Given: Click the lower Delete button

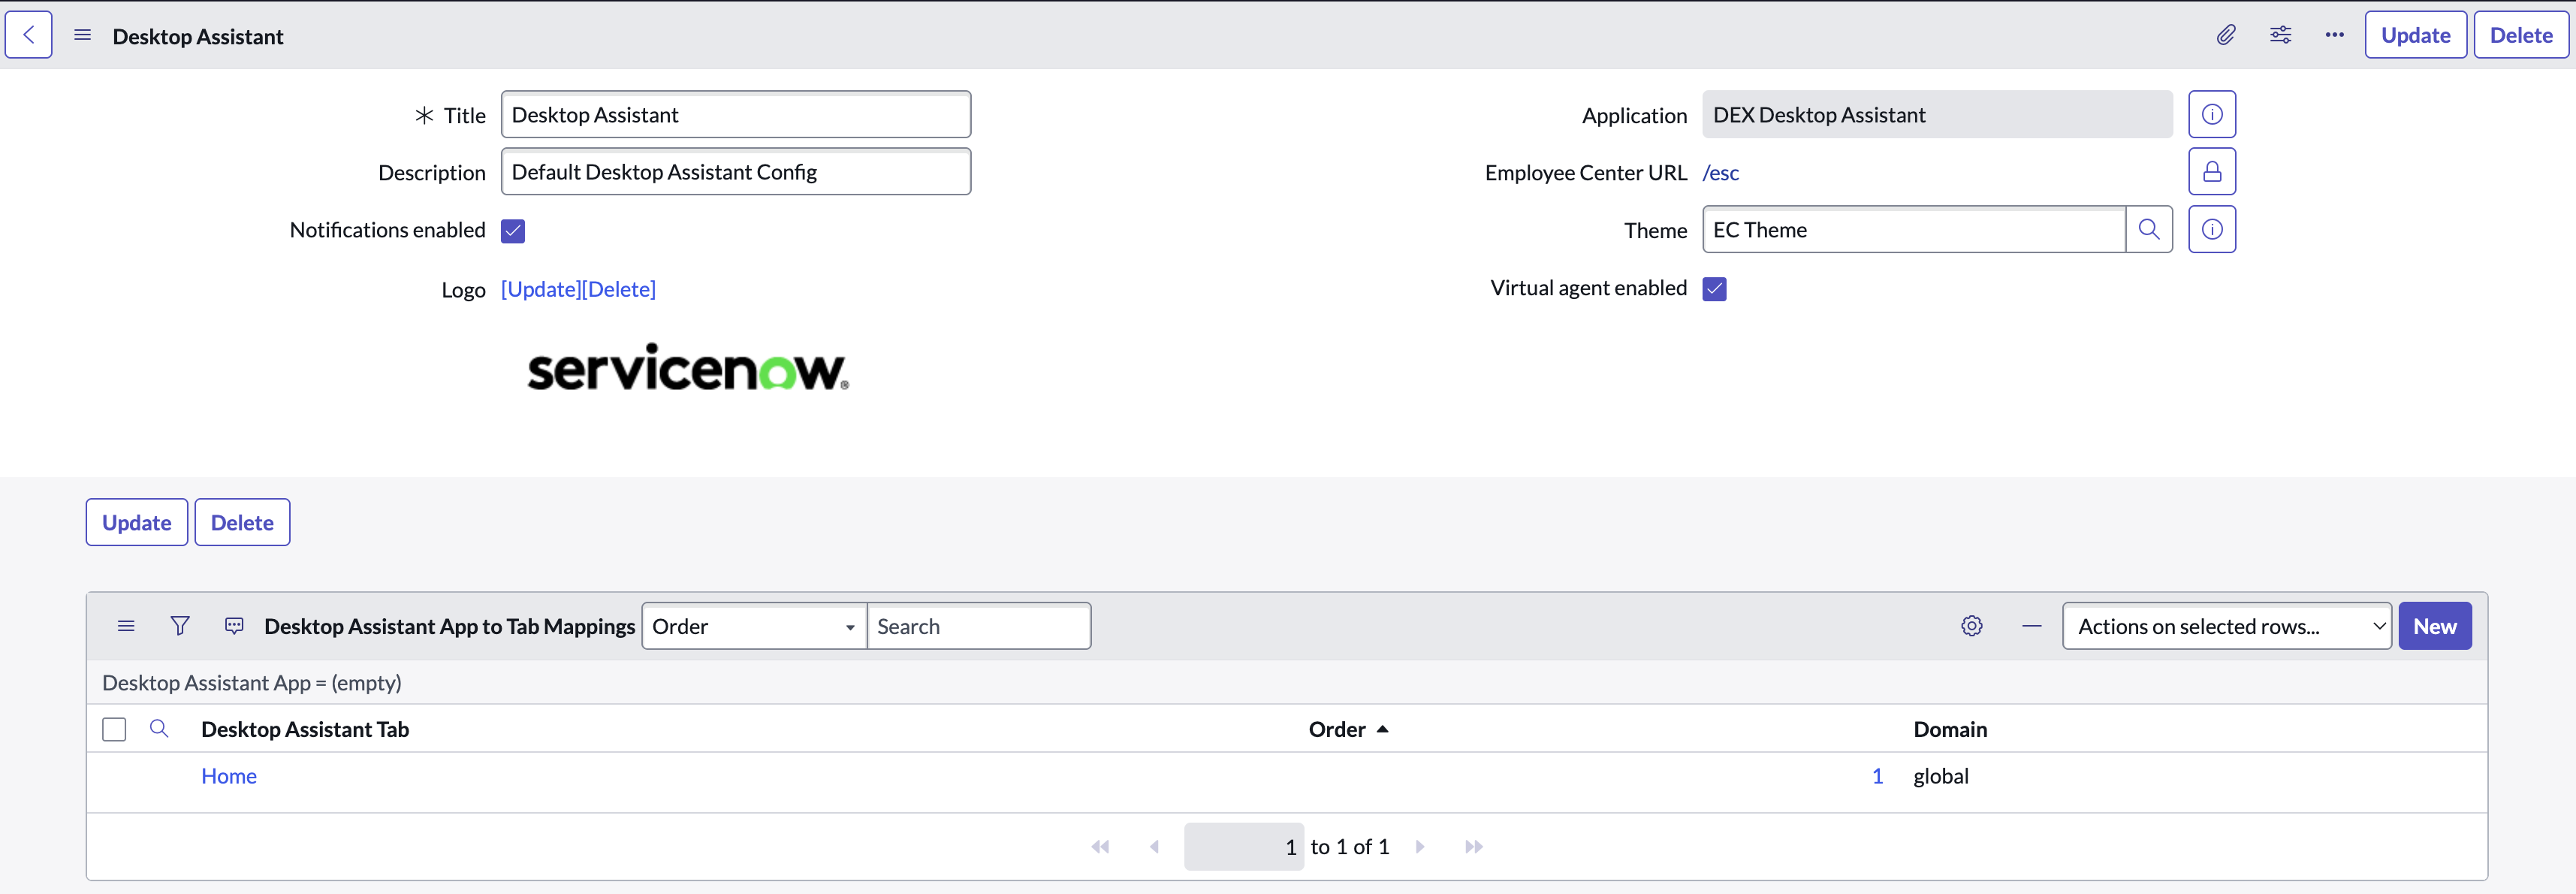Looking at the screenshot, I should click(x=242, y=522).
